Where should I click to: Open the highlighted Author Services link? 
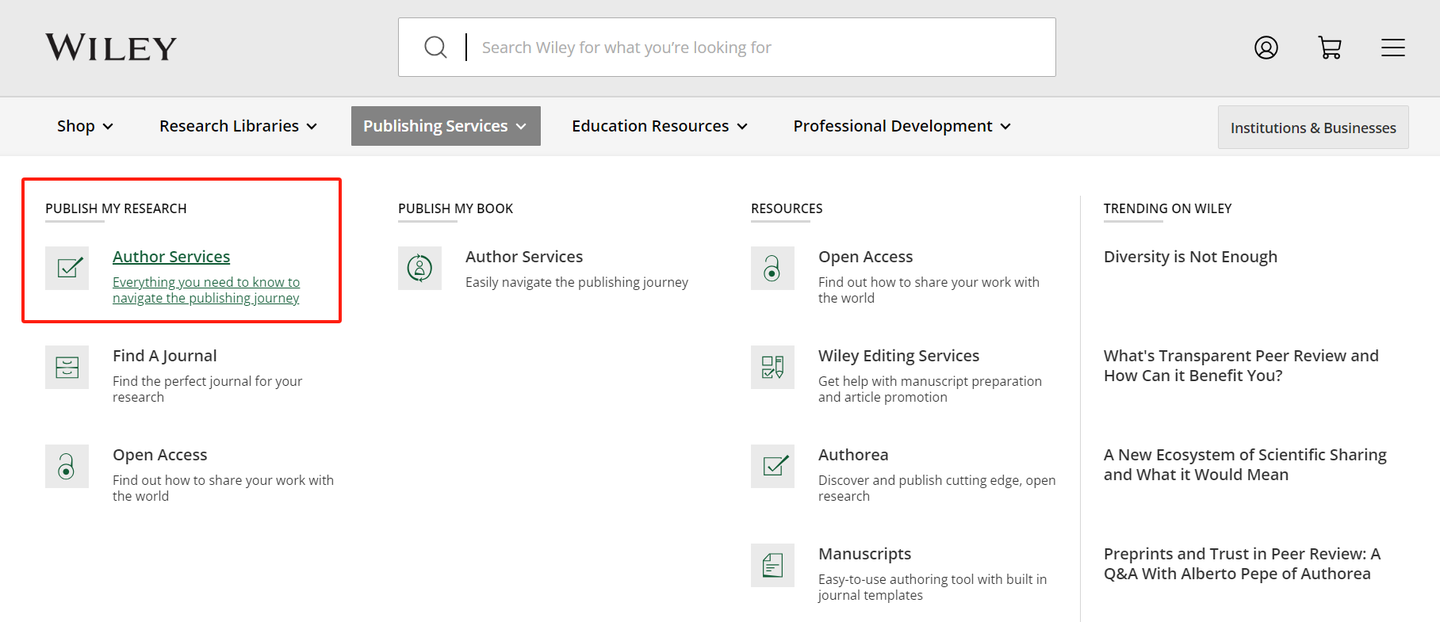pyautogui.click(x=171, y=257)
